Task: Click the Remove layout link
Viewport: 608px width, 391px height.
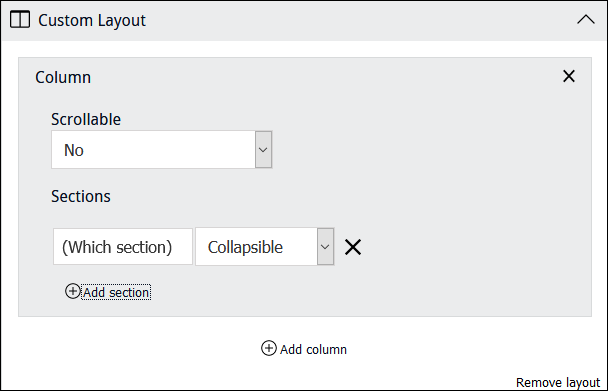Action: (558, 383)
